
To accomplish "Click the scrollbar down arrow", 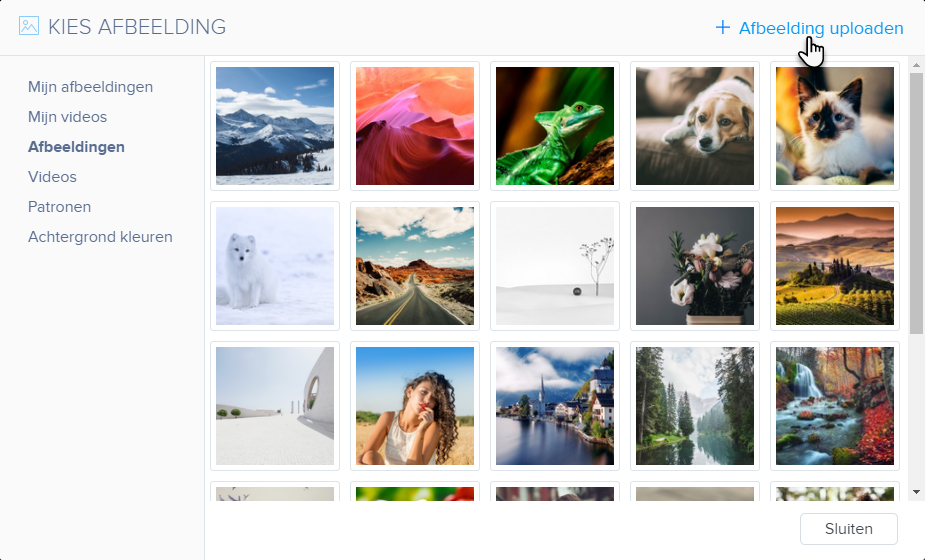I will click(x=916, y=492).
